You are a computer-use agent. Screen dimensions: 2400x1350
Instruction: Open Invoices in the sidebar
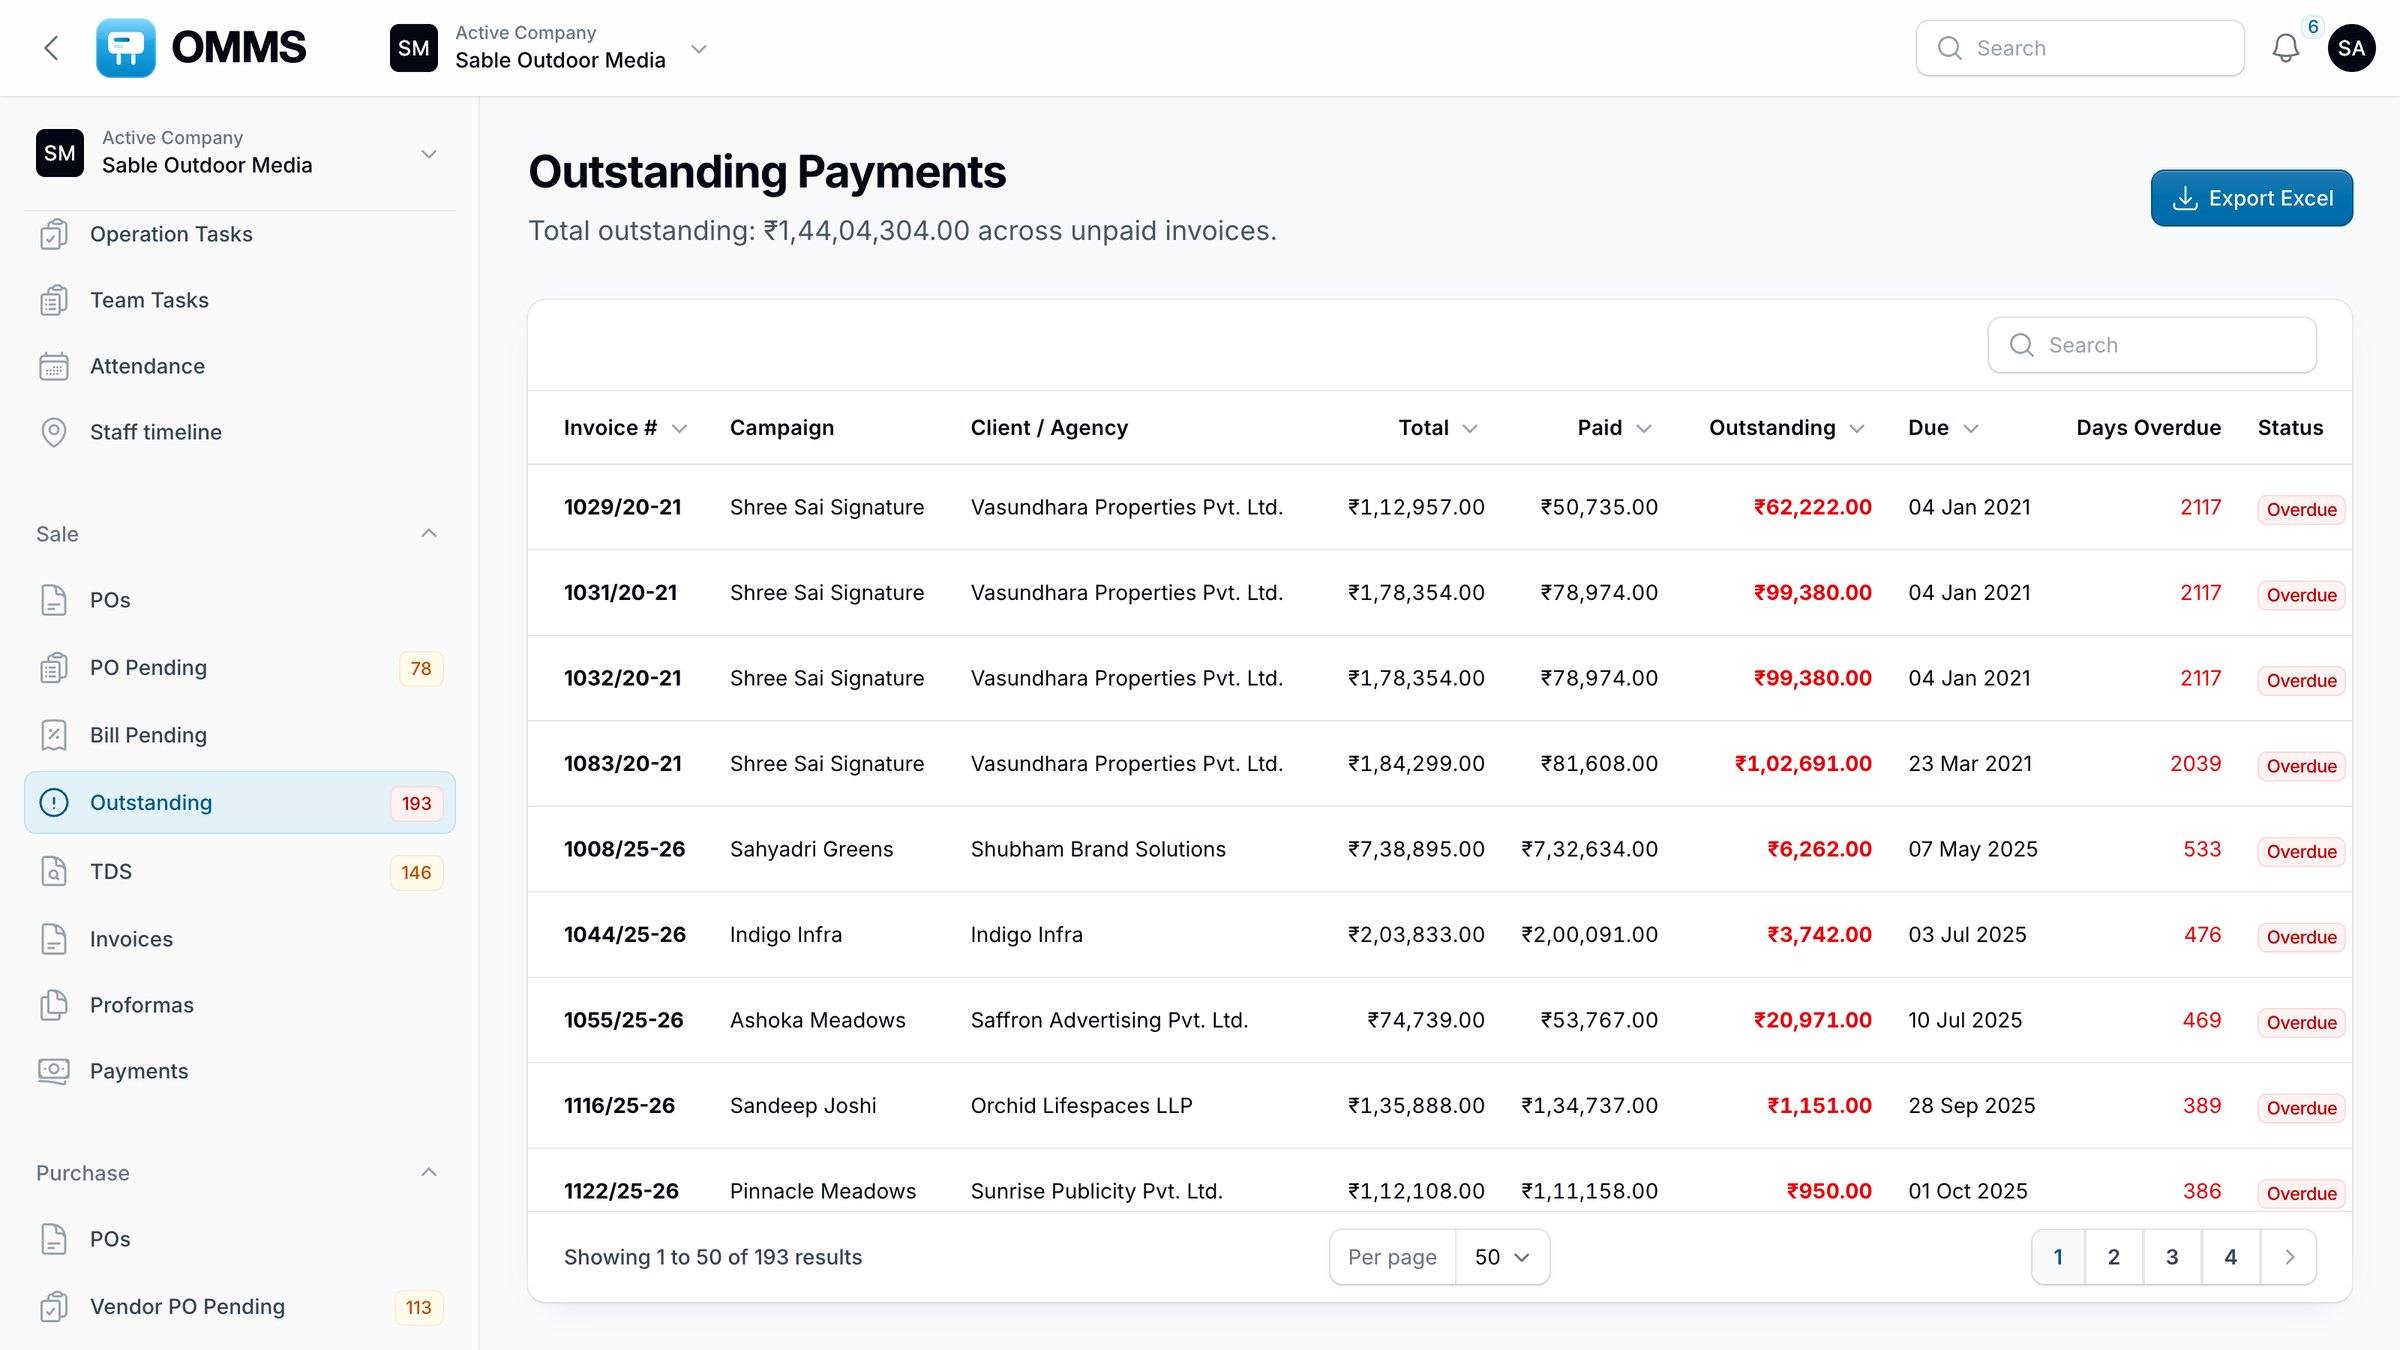coord(240,939)
